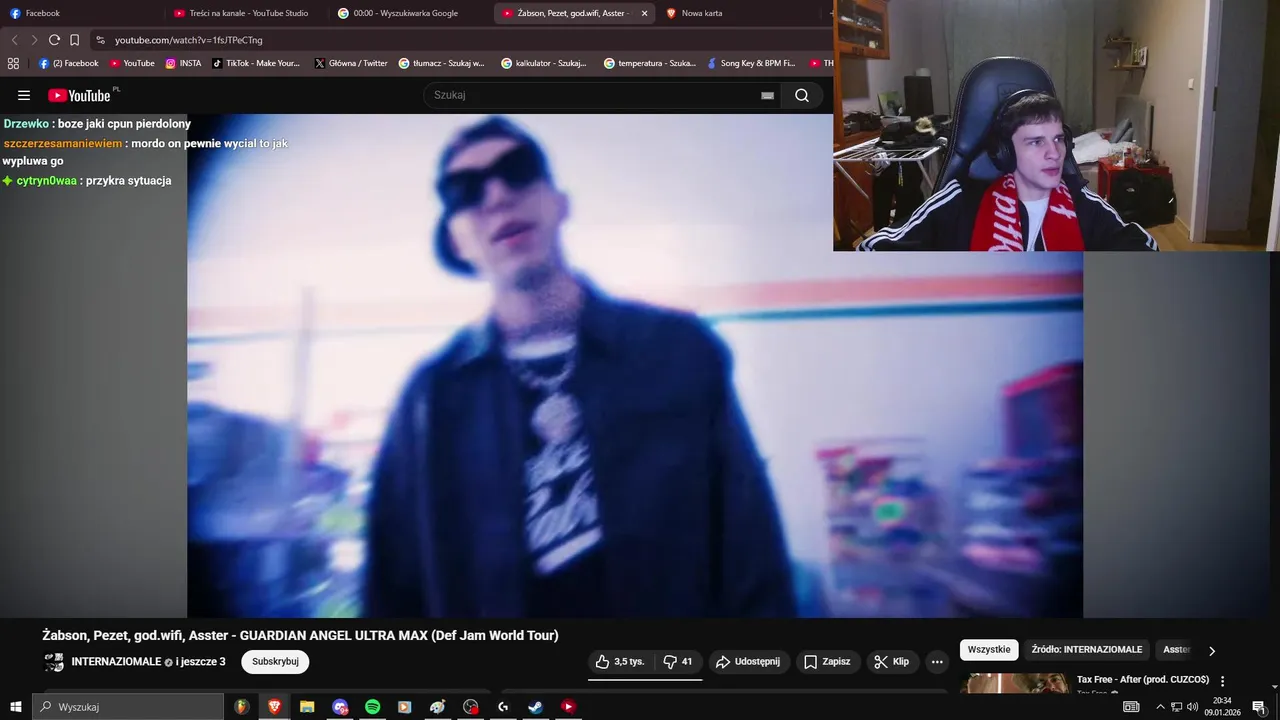
Task: Create a clip with the Klip button
Action: click(891, 662)
